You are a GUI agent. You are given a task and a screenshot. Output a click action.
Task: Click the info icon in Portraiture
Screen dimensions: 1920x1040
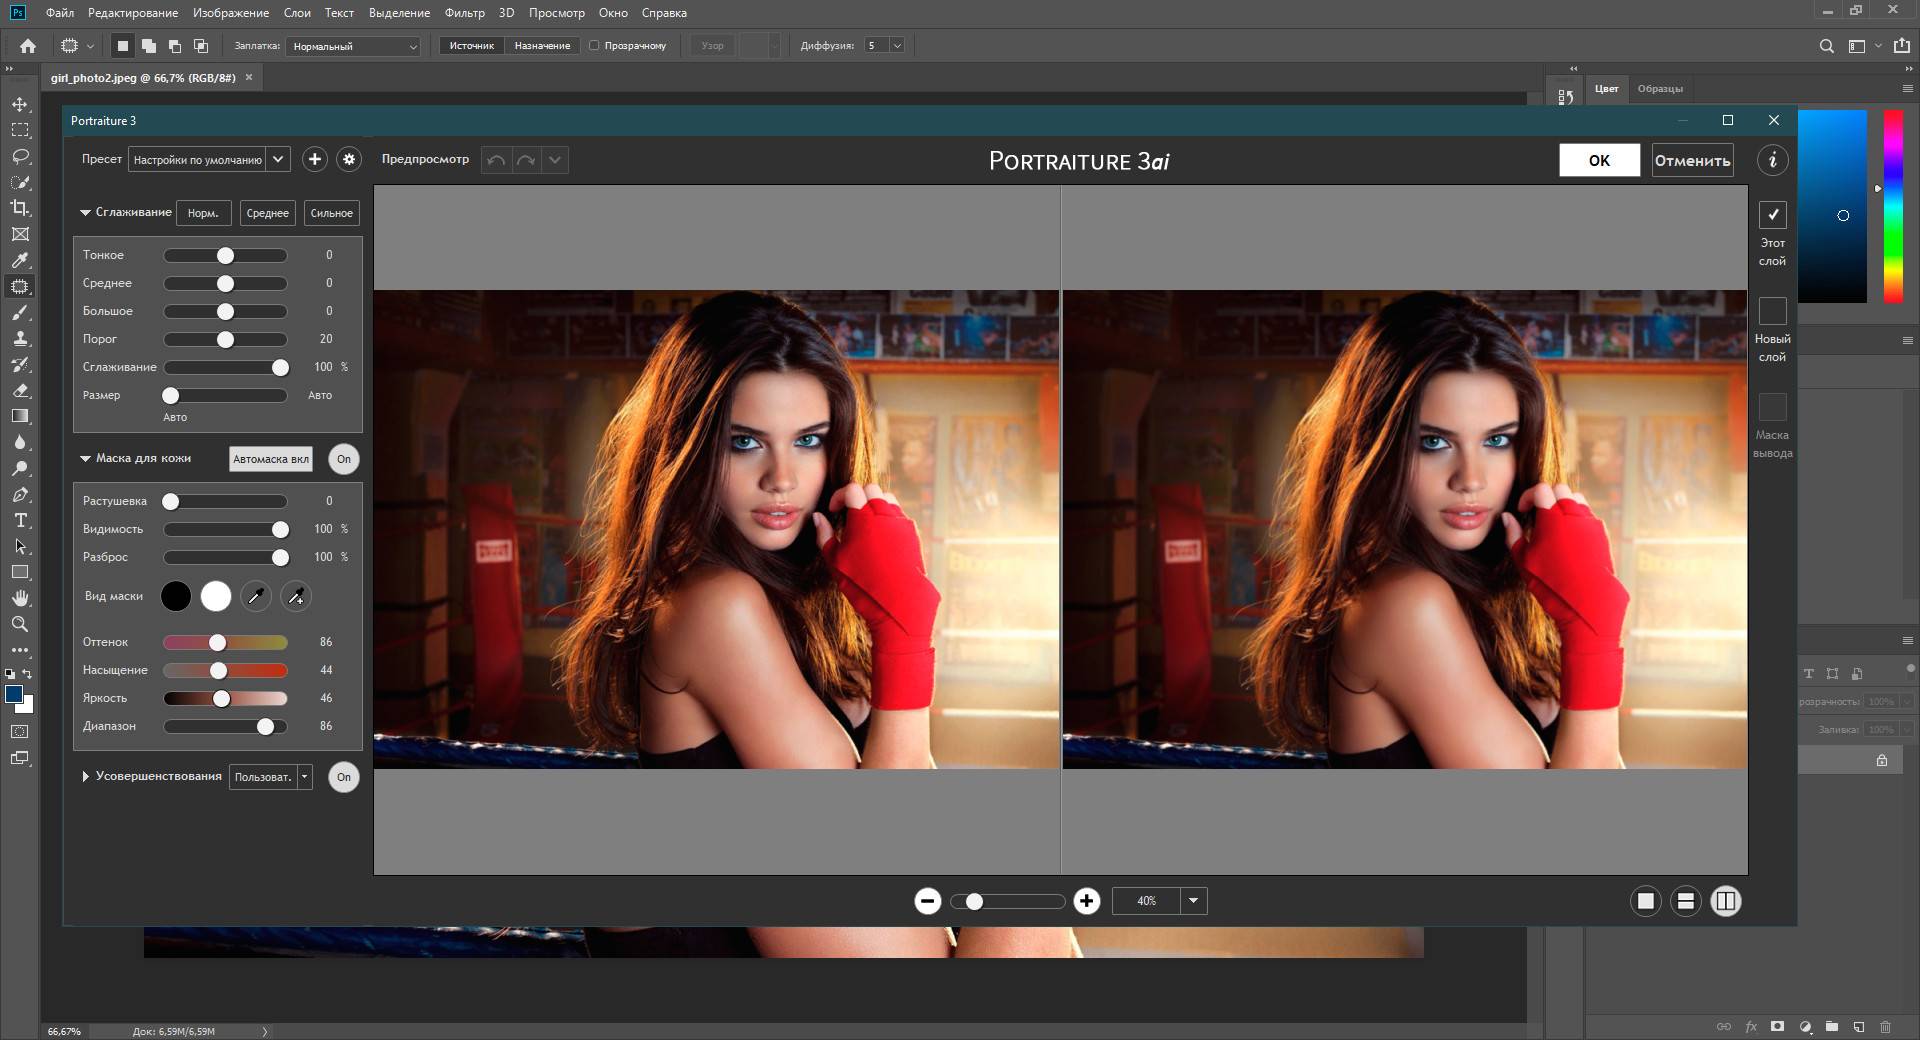(x=1772, y=160)
